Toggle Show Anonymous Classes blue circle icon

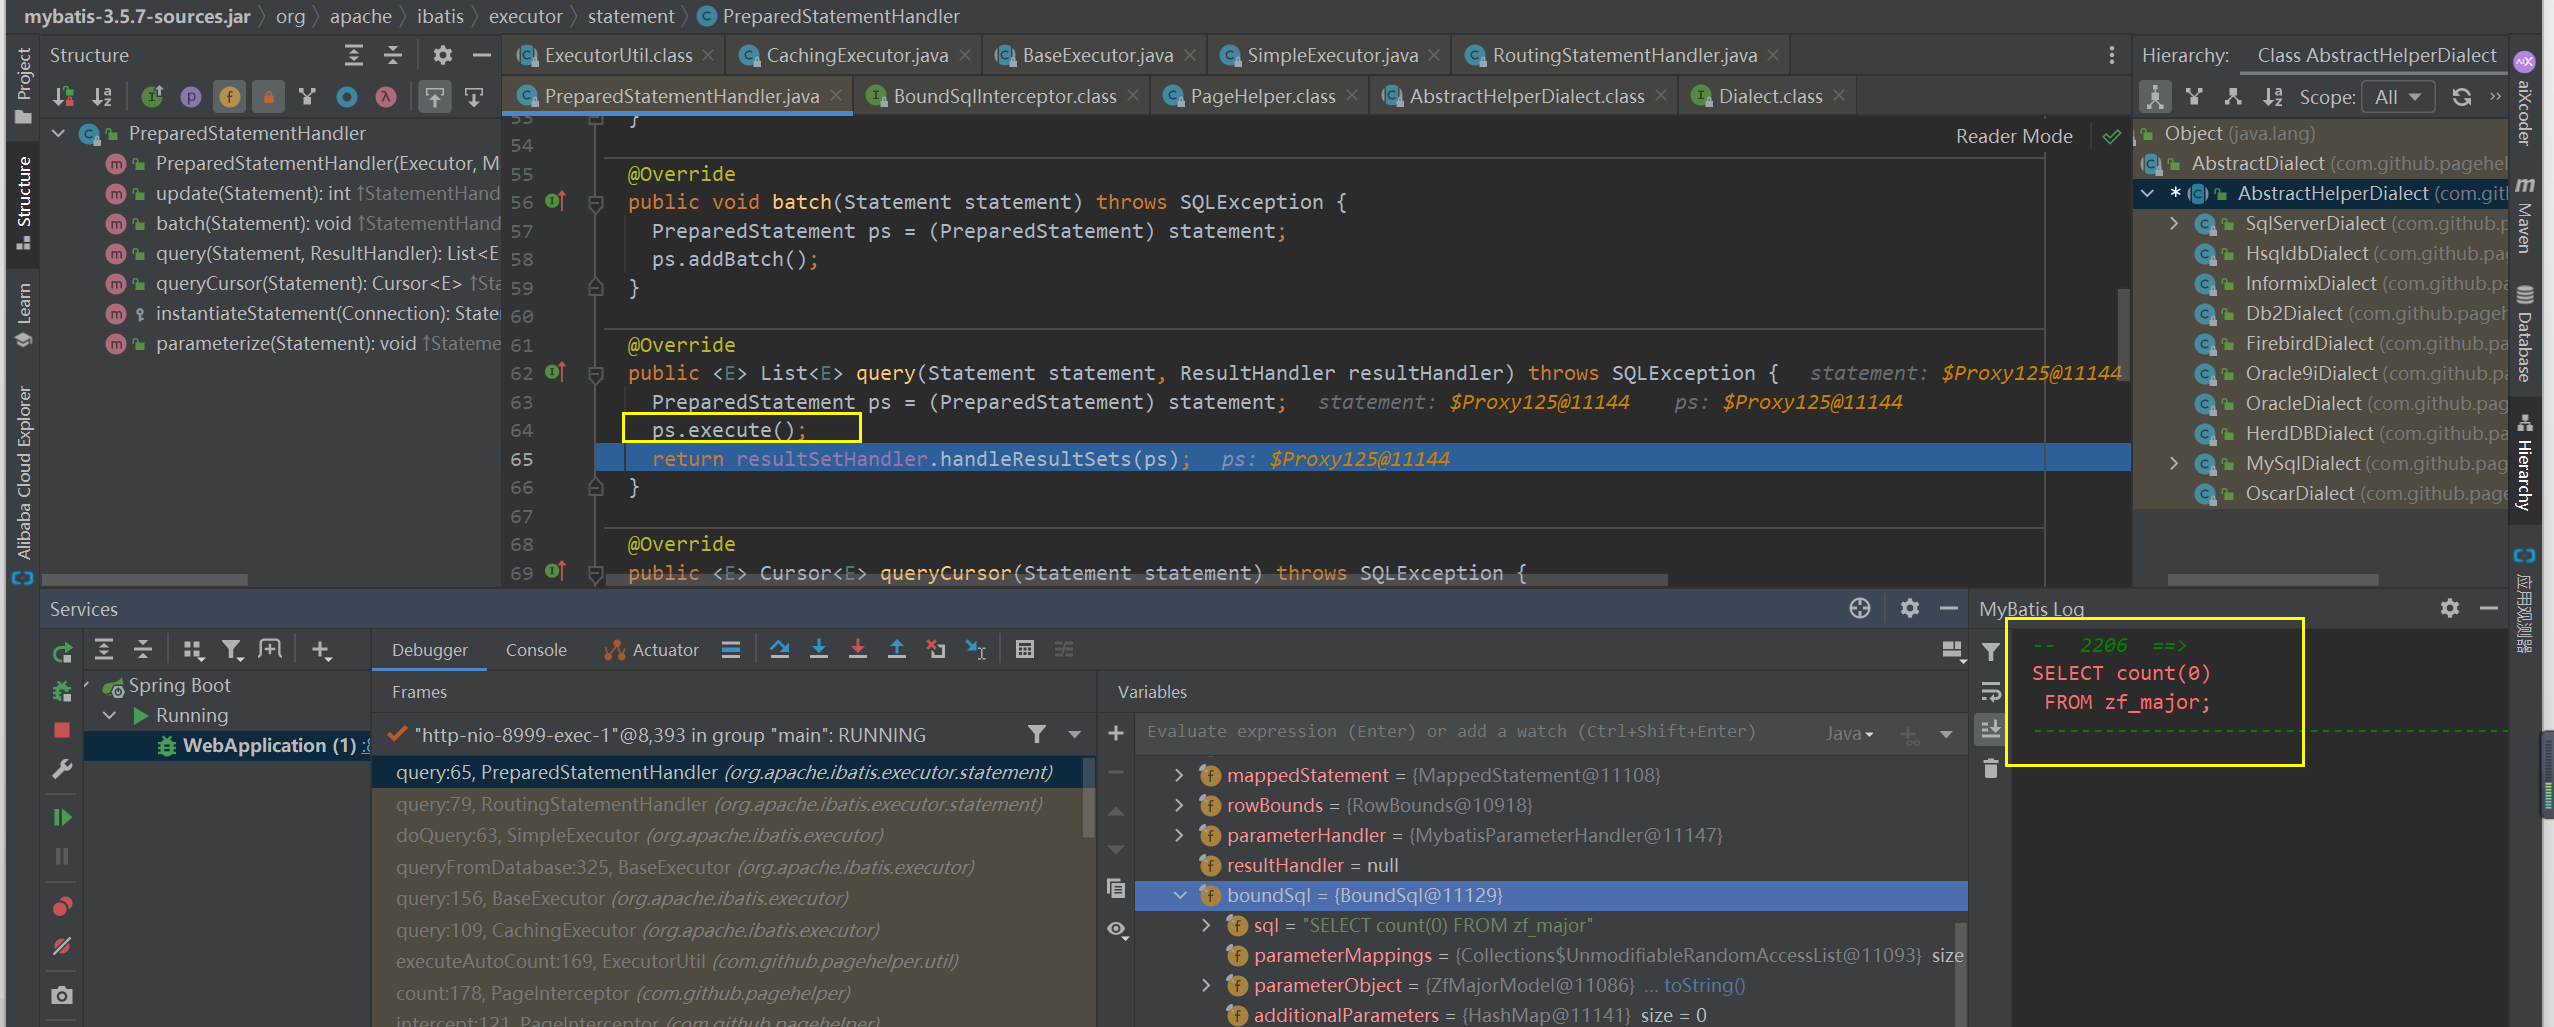347,97
